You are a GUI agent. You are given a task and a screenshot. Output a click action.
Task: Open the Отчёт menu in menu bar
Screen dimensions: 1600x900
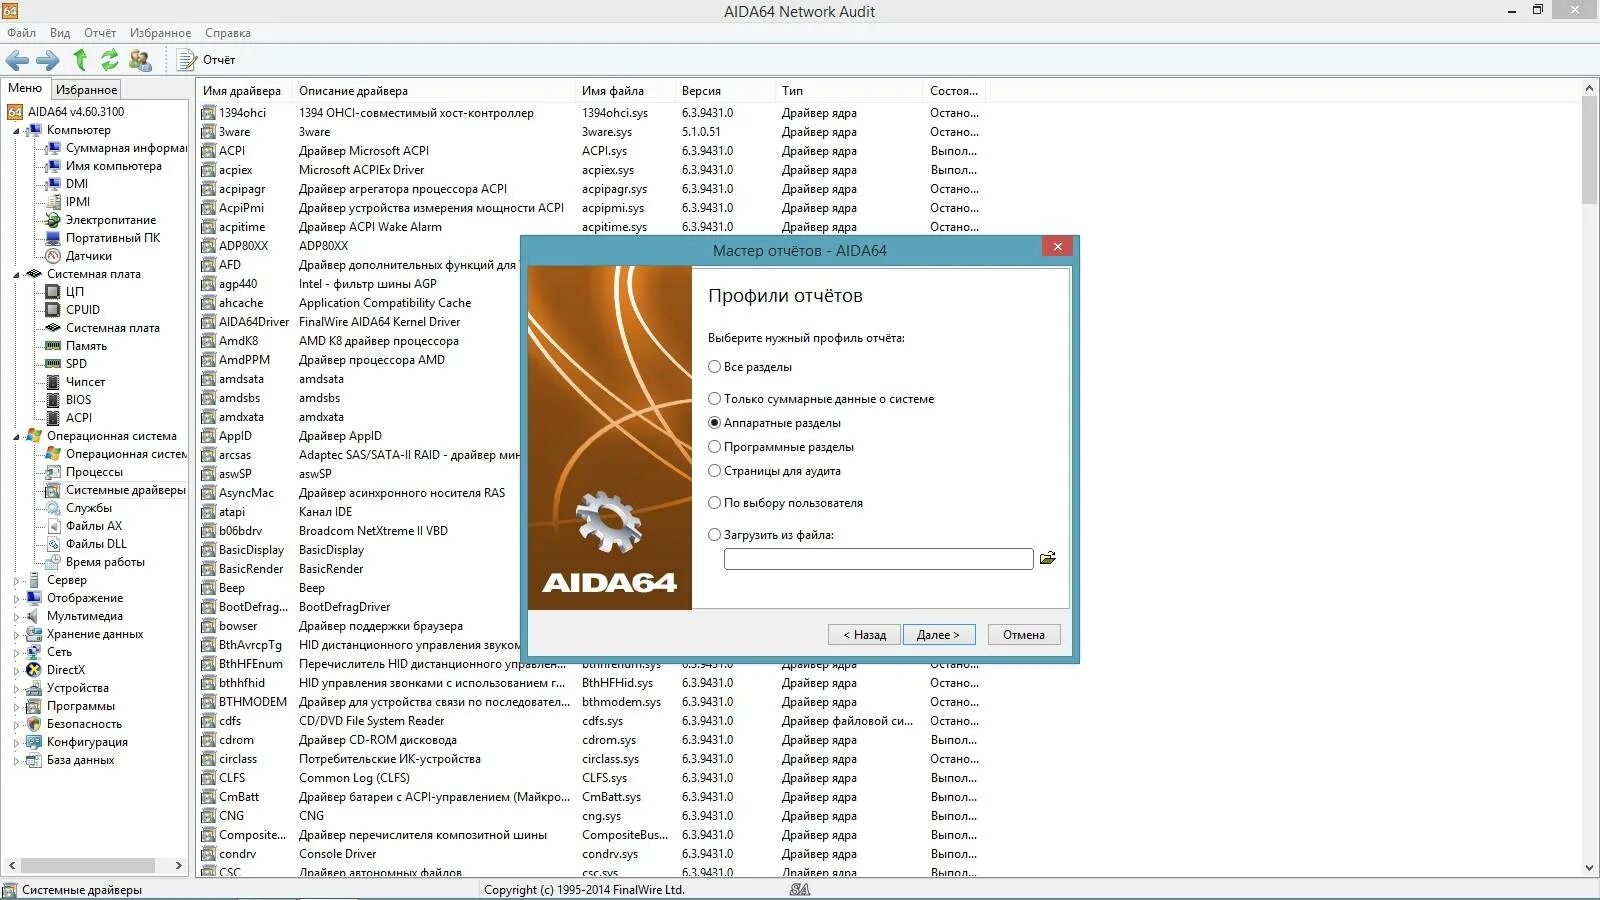click(x=100, y=33)
